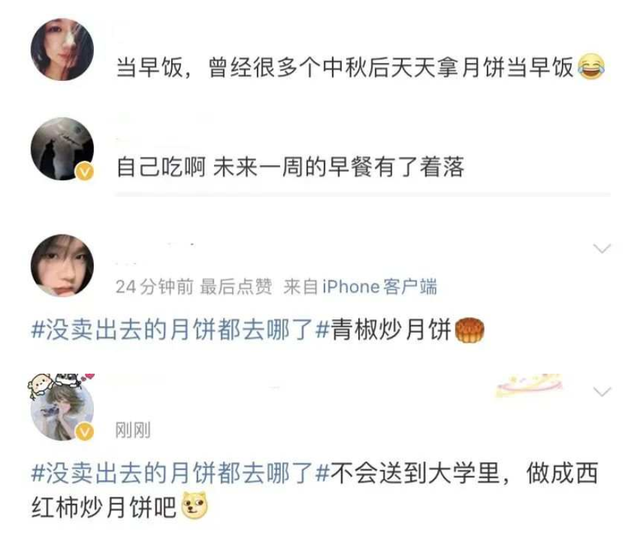Click the doge emoji after 炒月饼吧
The height and width of the screenshot is (536, 640).
[x=195, y=506]
